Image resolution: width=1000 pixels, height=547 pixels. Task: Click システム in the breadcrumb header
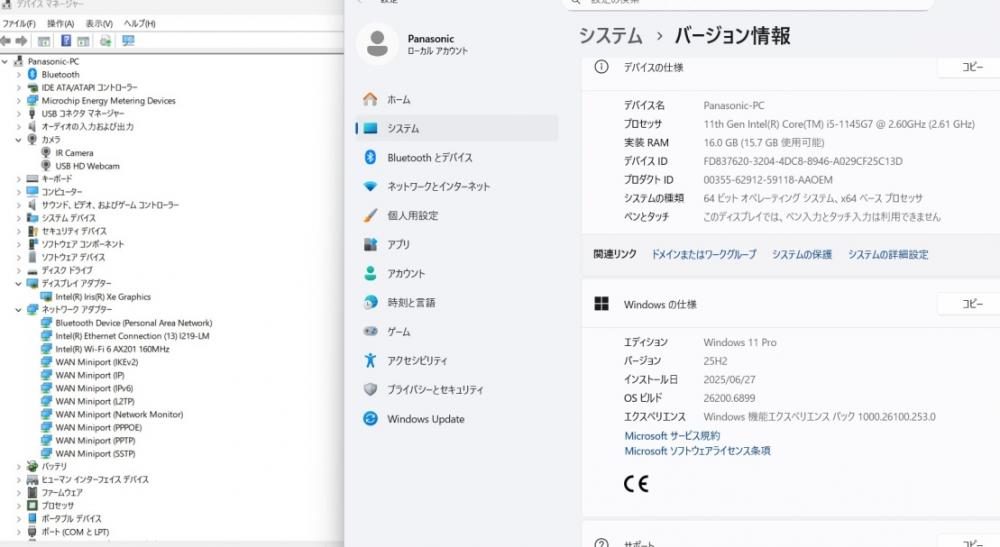point(610,35)
